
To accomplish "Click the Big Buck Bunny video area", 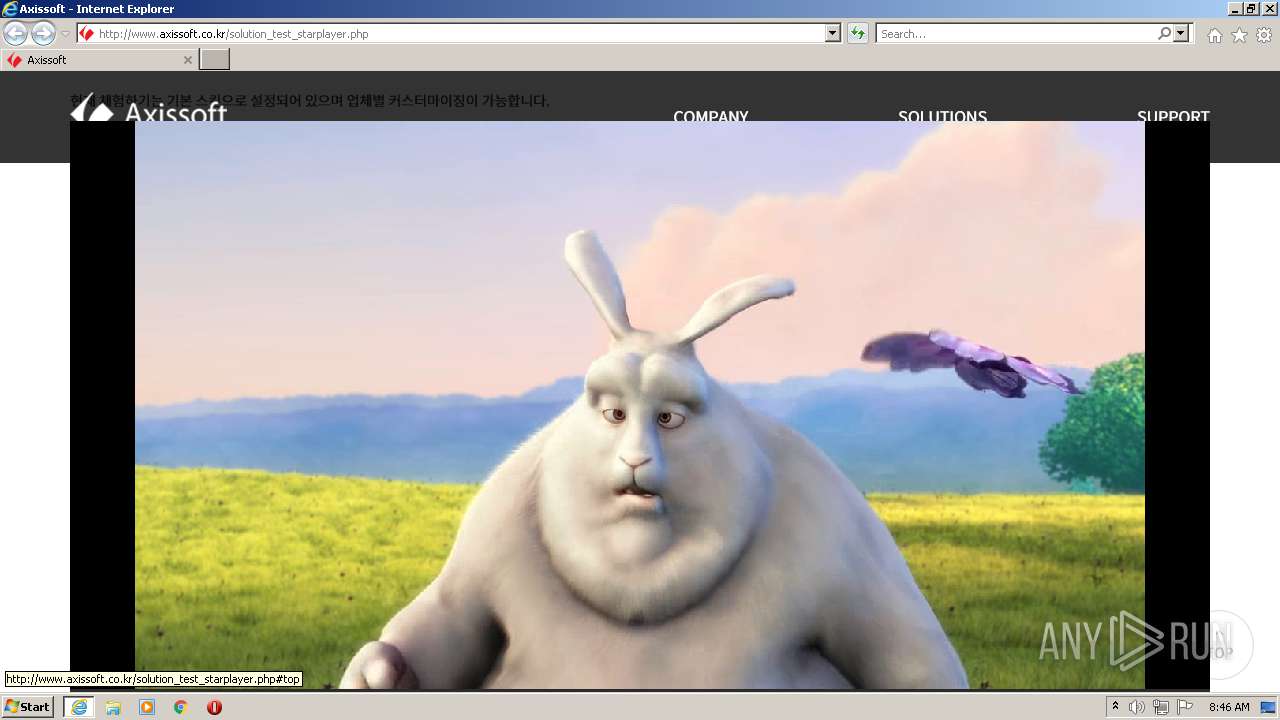I will (x=640, y=405).
